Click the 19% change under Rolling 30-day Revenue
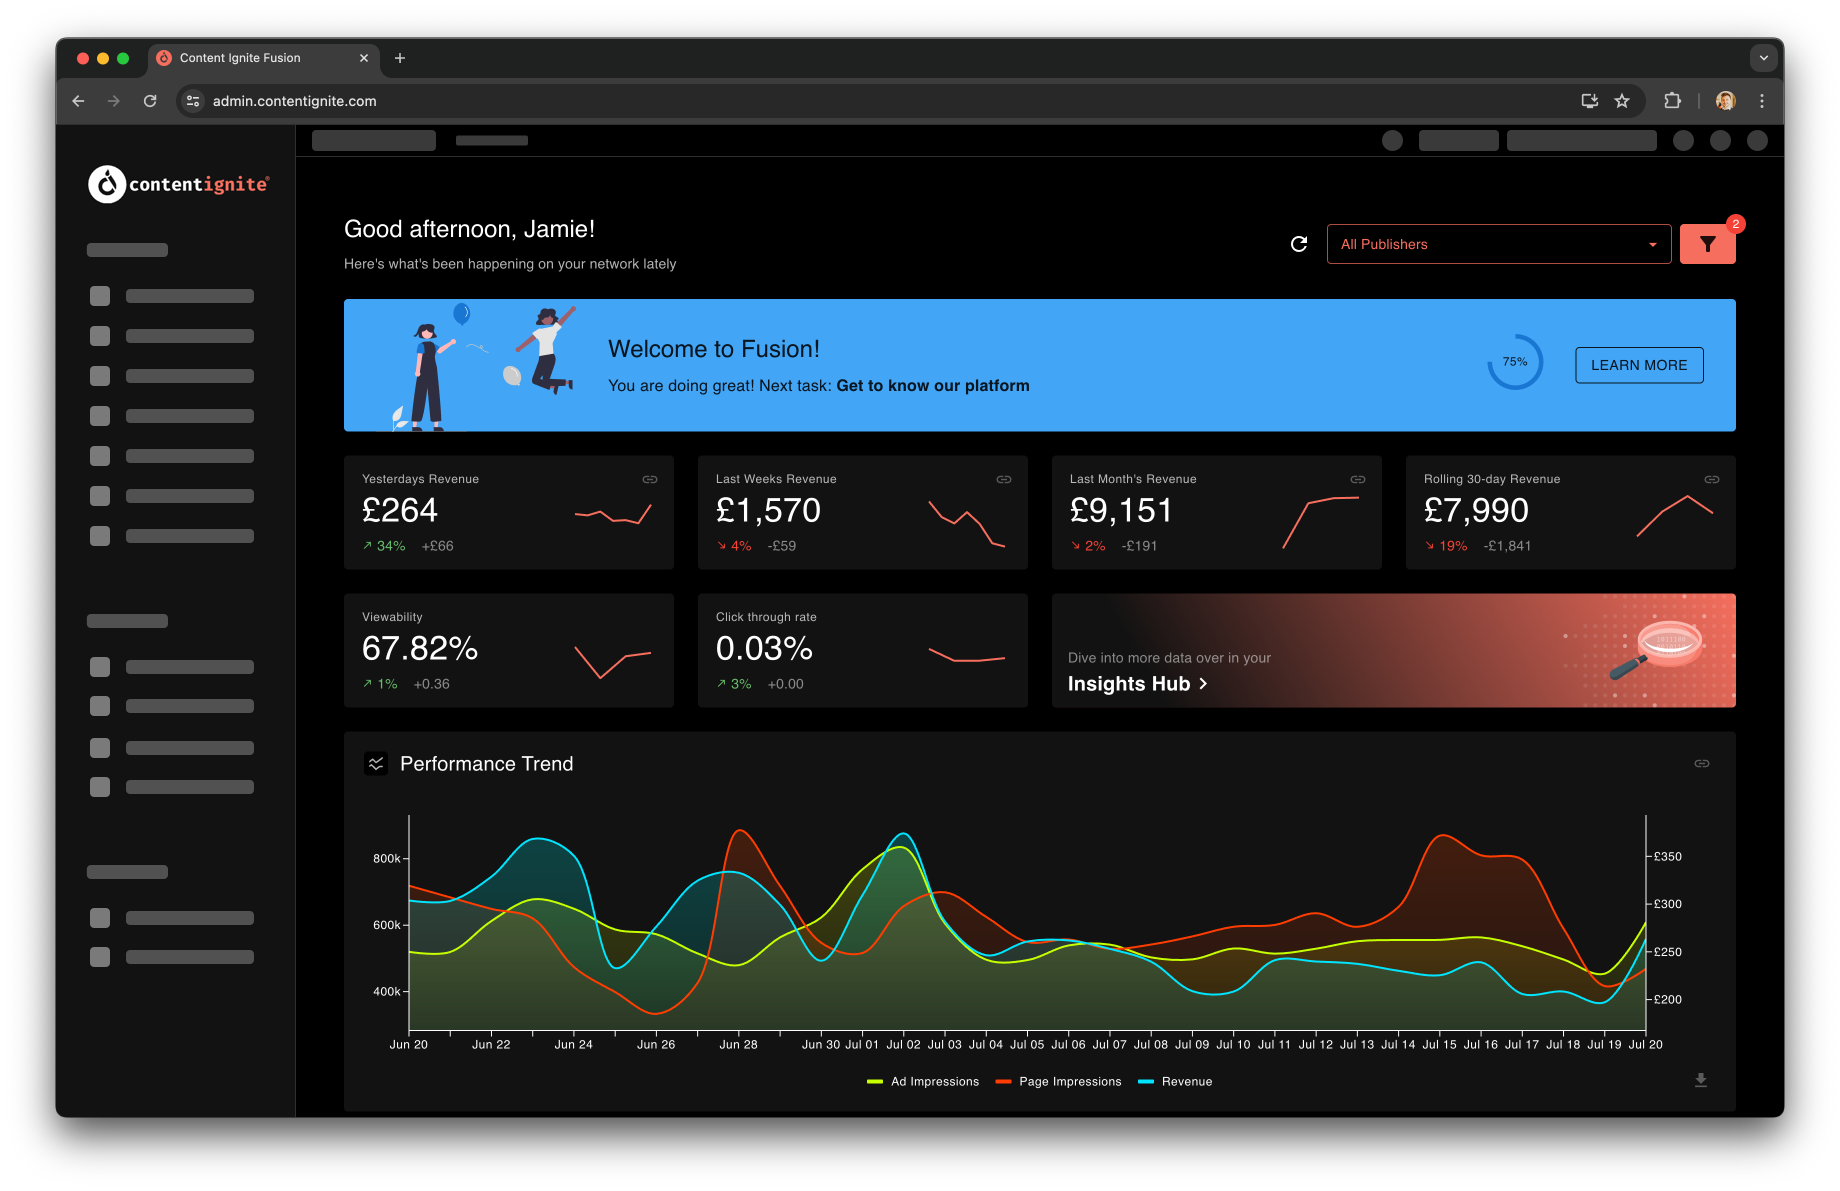This screenshot has width=1840, height=1191. pos(1446,546)
